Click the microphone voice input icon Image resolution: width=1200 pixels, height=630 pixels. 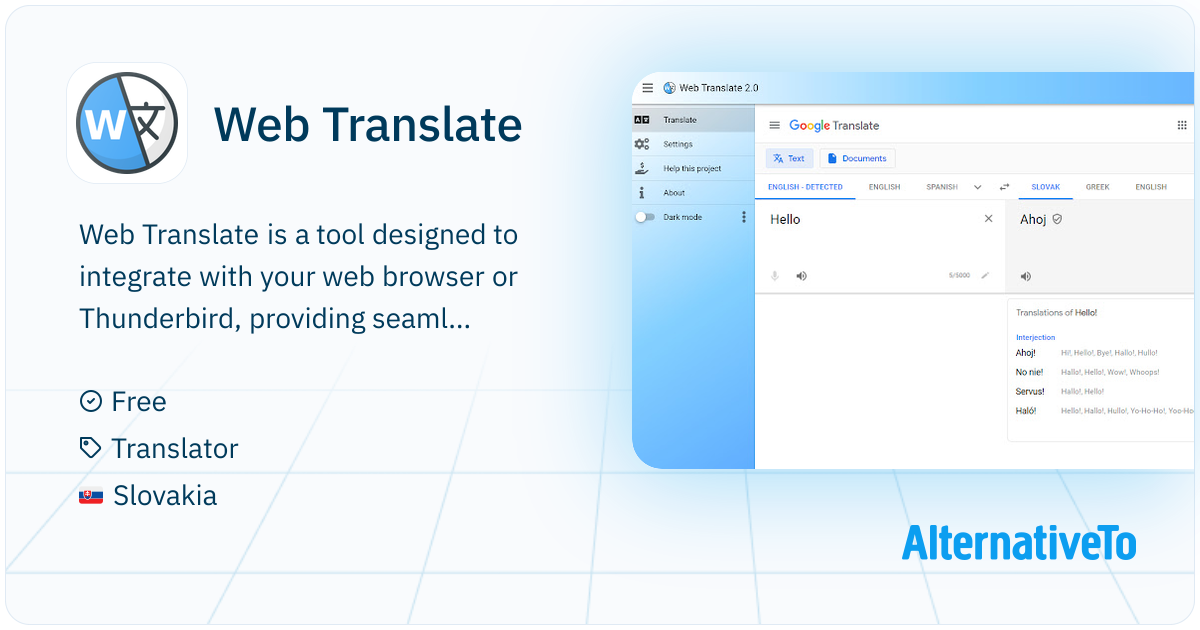pos(775,276)
